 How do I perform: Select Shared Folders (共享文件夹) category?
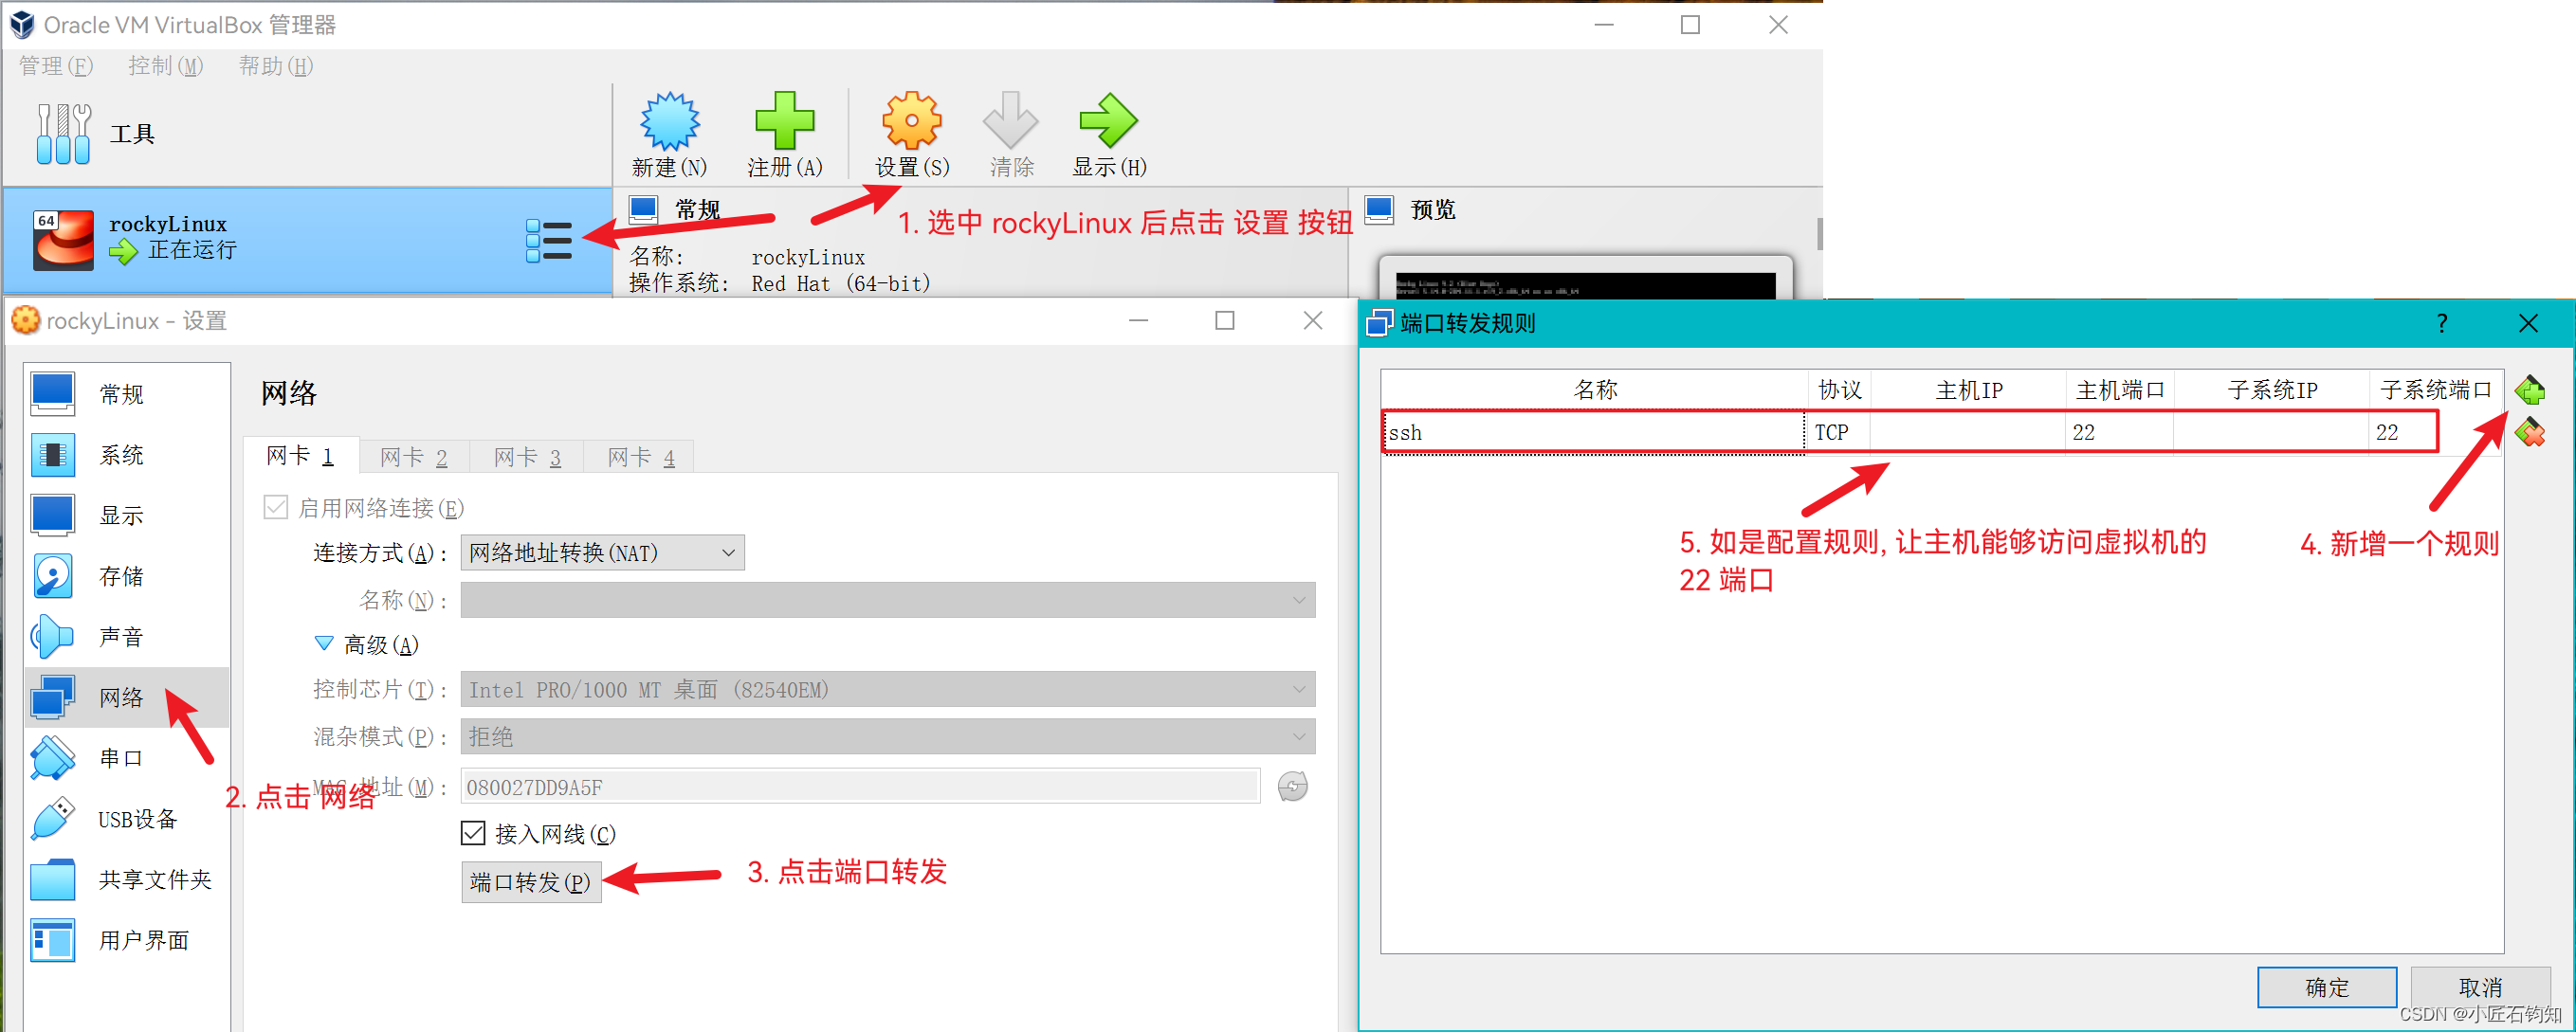pos(128,879)
